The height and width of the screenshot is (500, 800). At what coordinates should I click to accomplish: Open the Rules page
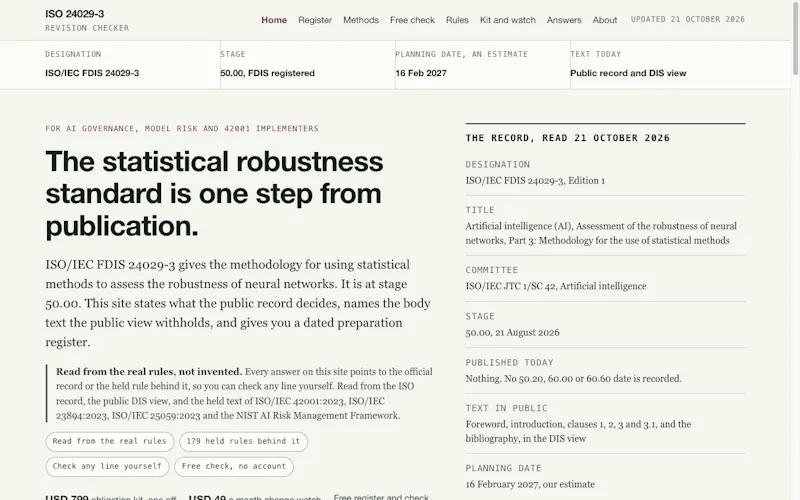click(457, 20)
